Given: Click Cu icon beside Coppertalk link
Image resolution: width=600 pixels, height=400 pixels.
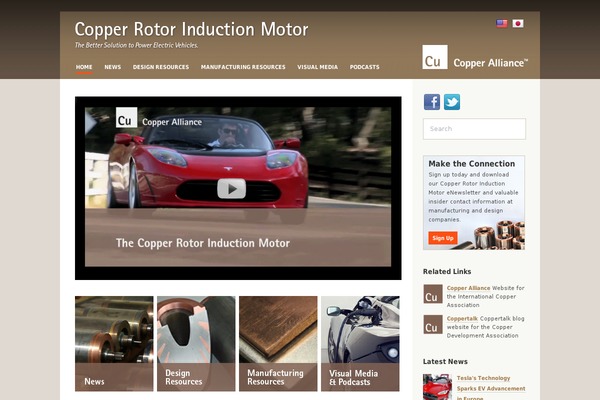Looking at the screenshot, I should coord(433,325).
